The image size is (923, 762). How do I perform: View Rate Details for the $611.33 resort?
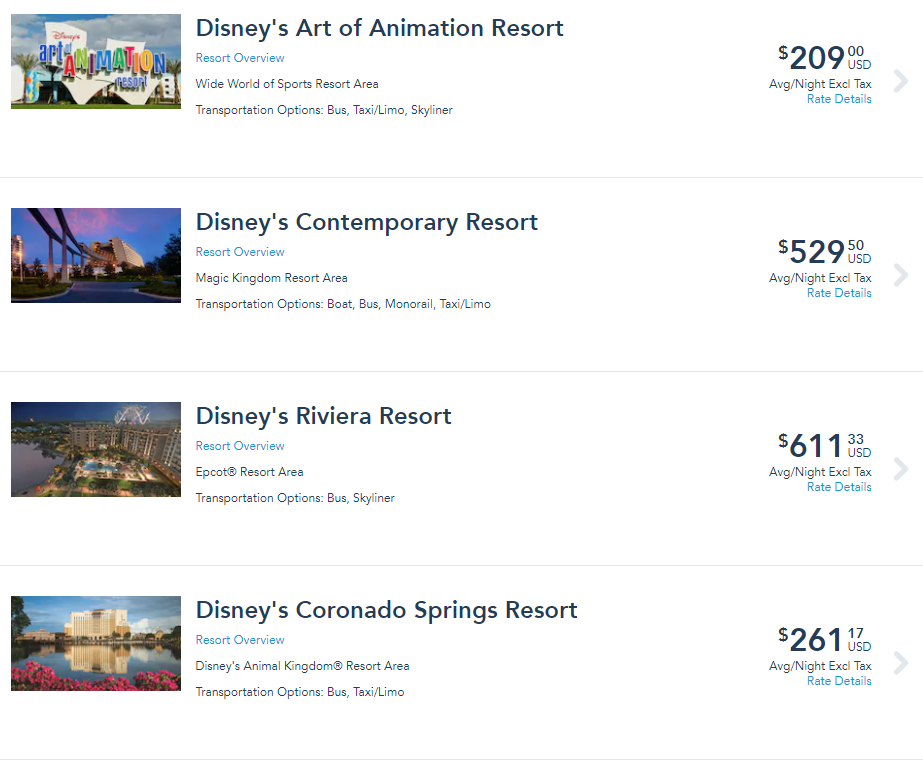tap(839, 487)
